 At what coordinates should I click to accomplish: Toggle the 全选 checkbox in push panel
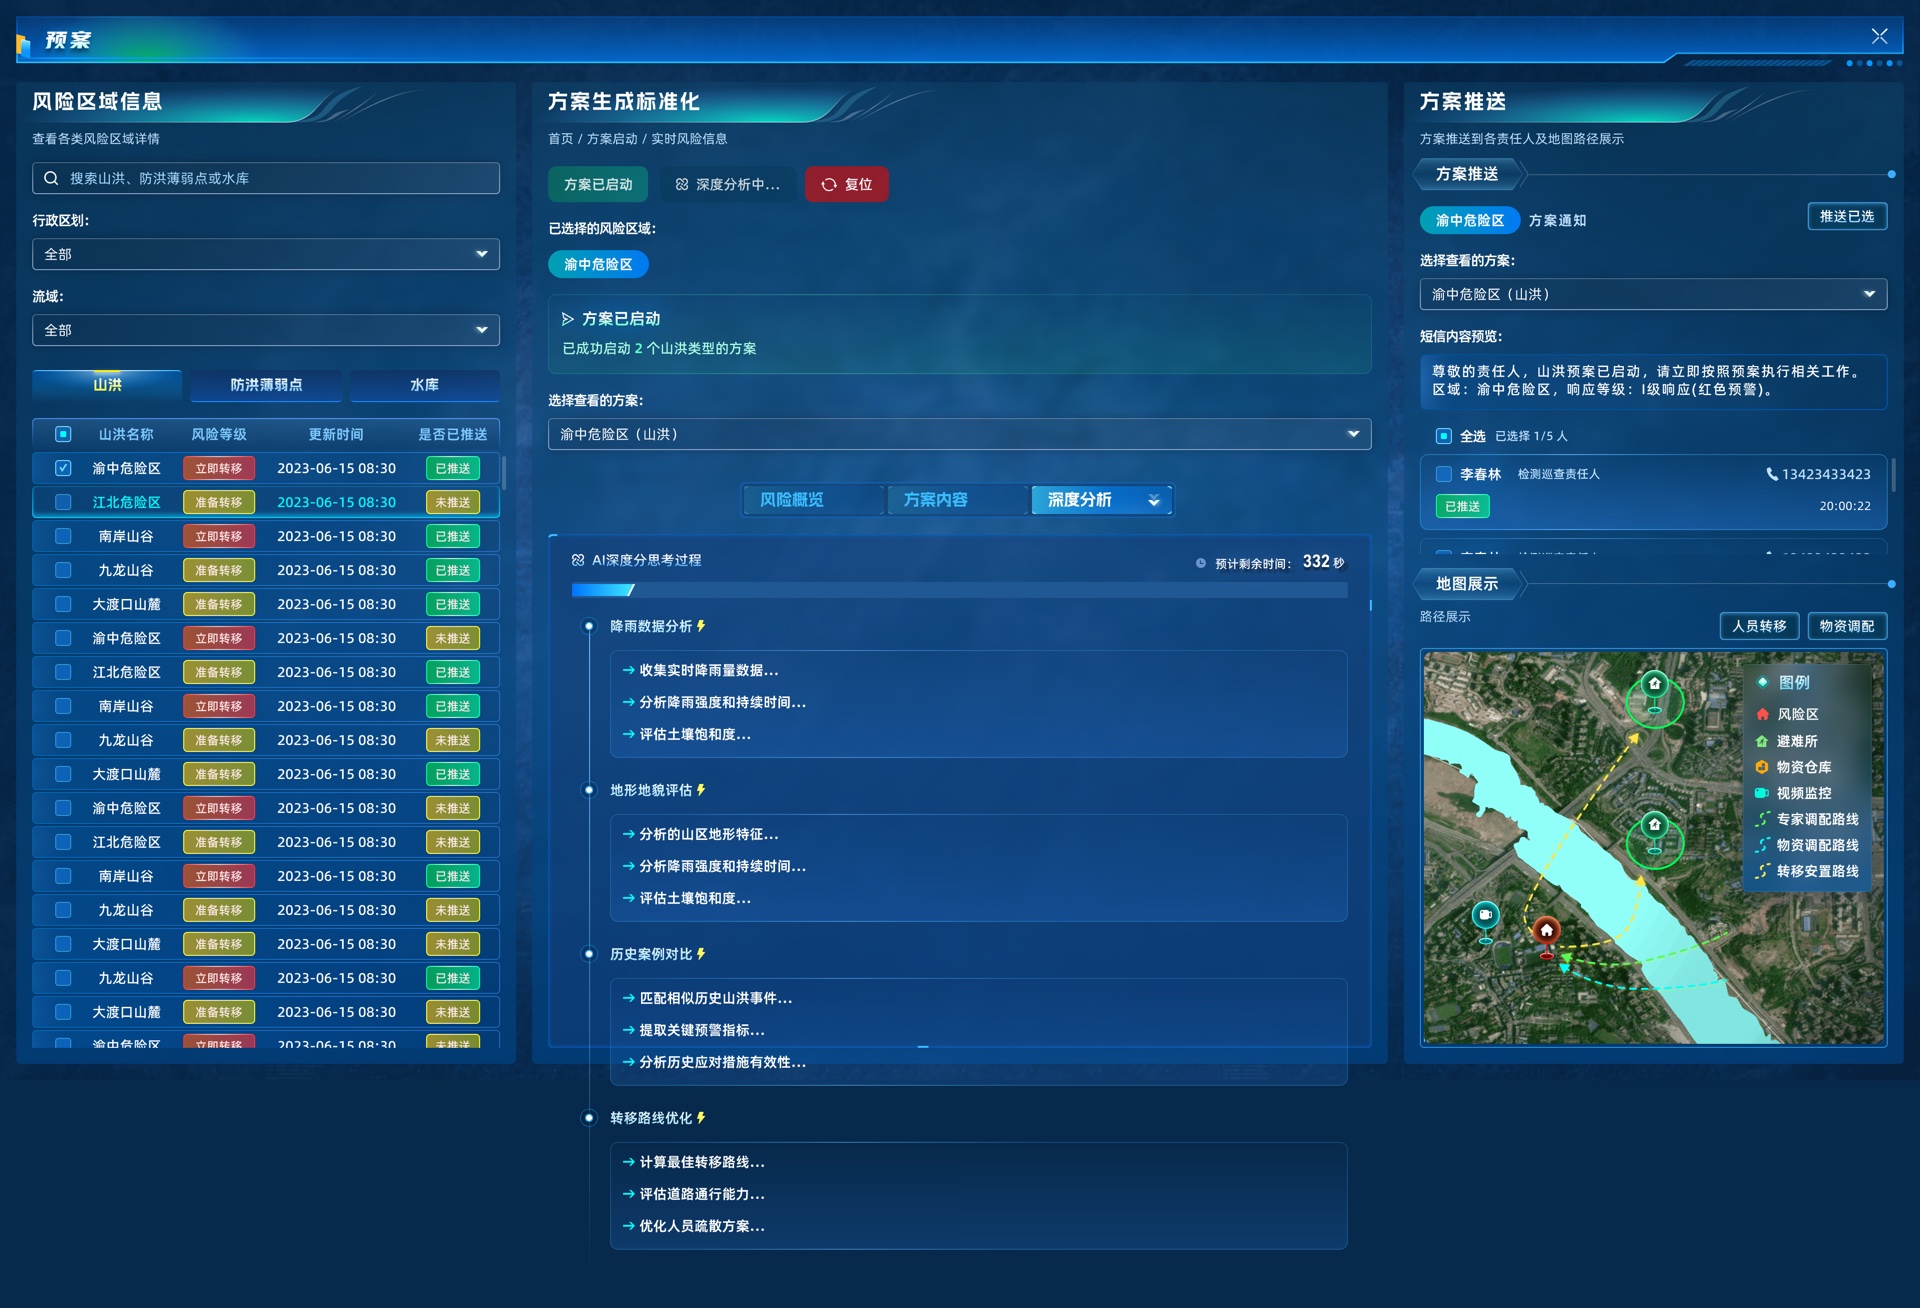point(1444,436)
